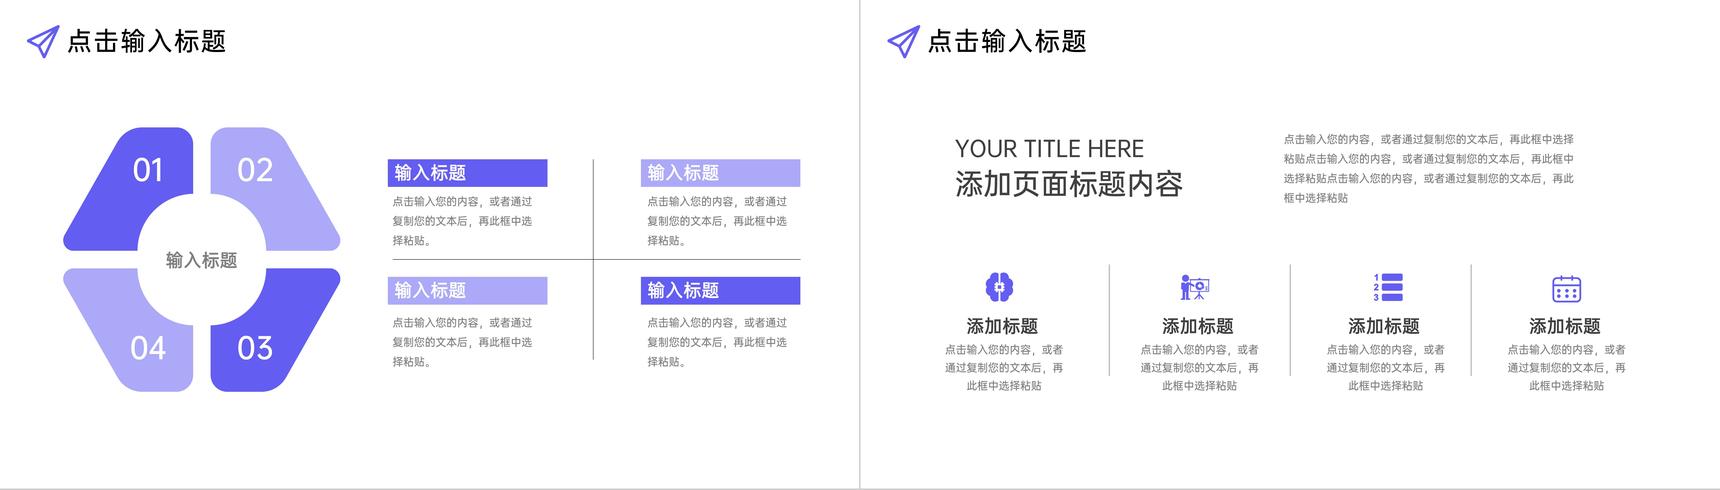1720x490 pixels.
Task: Click the 添加标题 label under calendar icon
Action: (x=1565, y=326)
